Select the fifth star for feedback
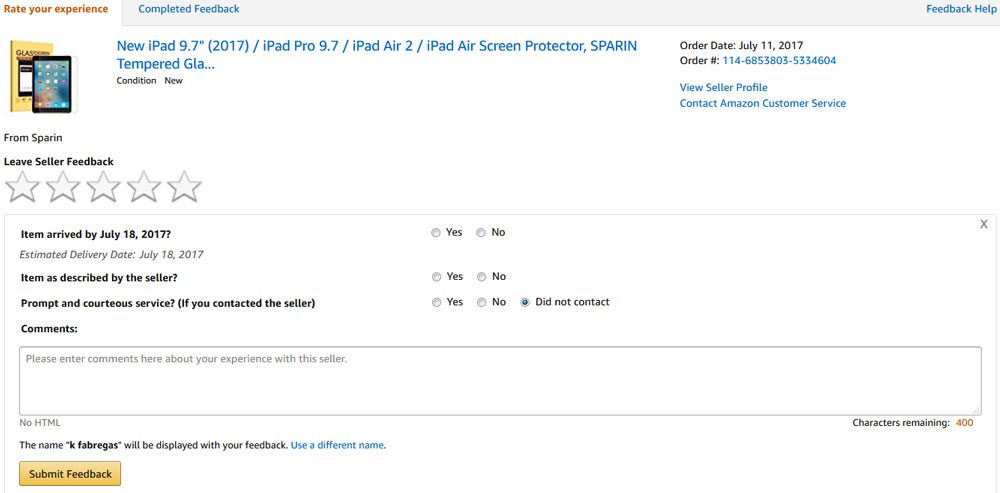The height and width of the screenshot is (493, 1000). (x=184, y=186)
